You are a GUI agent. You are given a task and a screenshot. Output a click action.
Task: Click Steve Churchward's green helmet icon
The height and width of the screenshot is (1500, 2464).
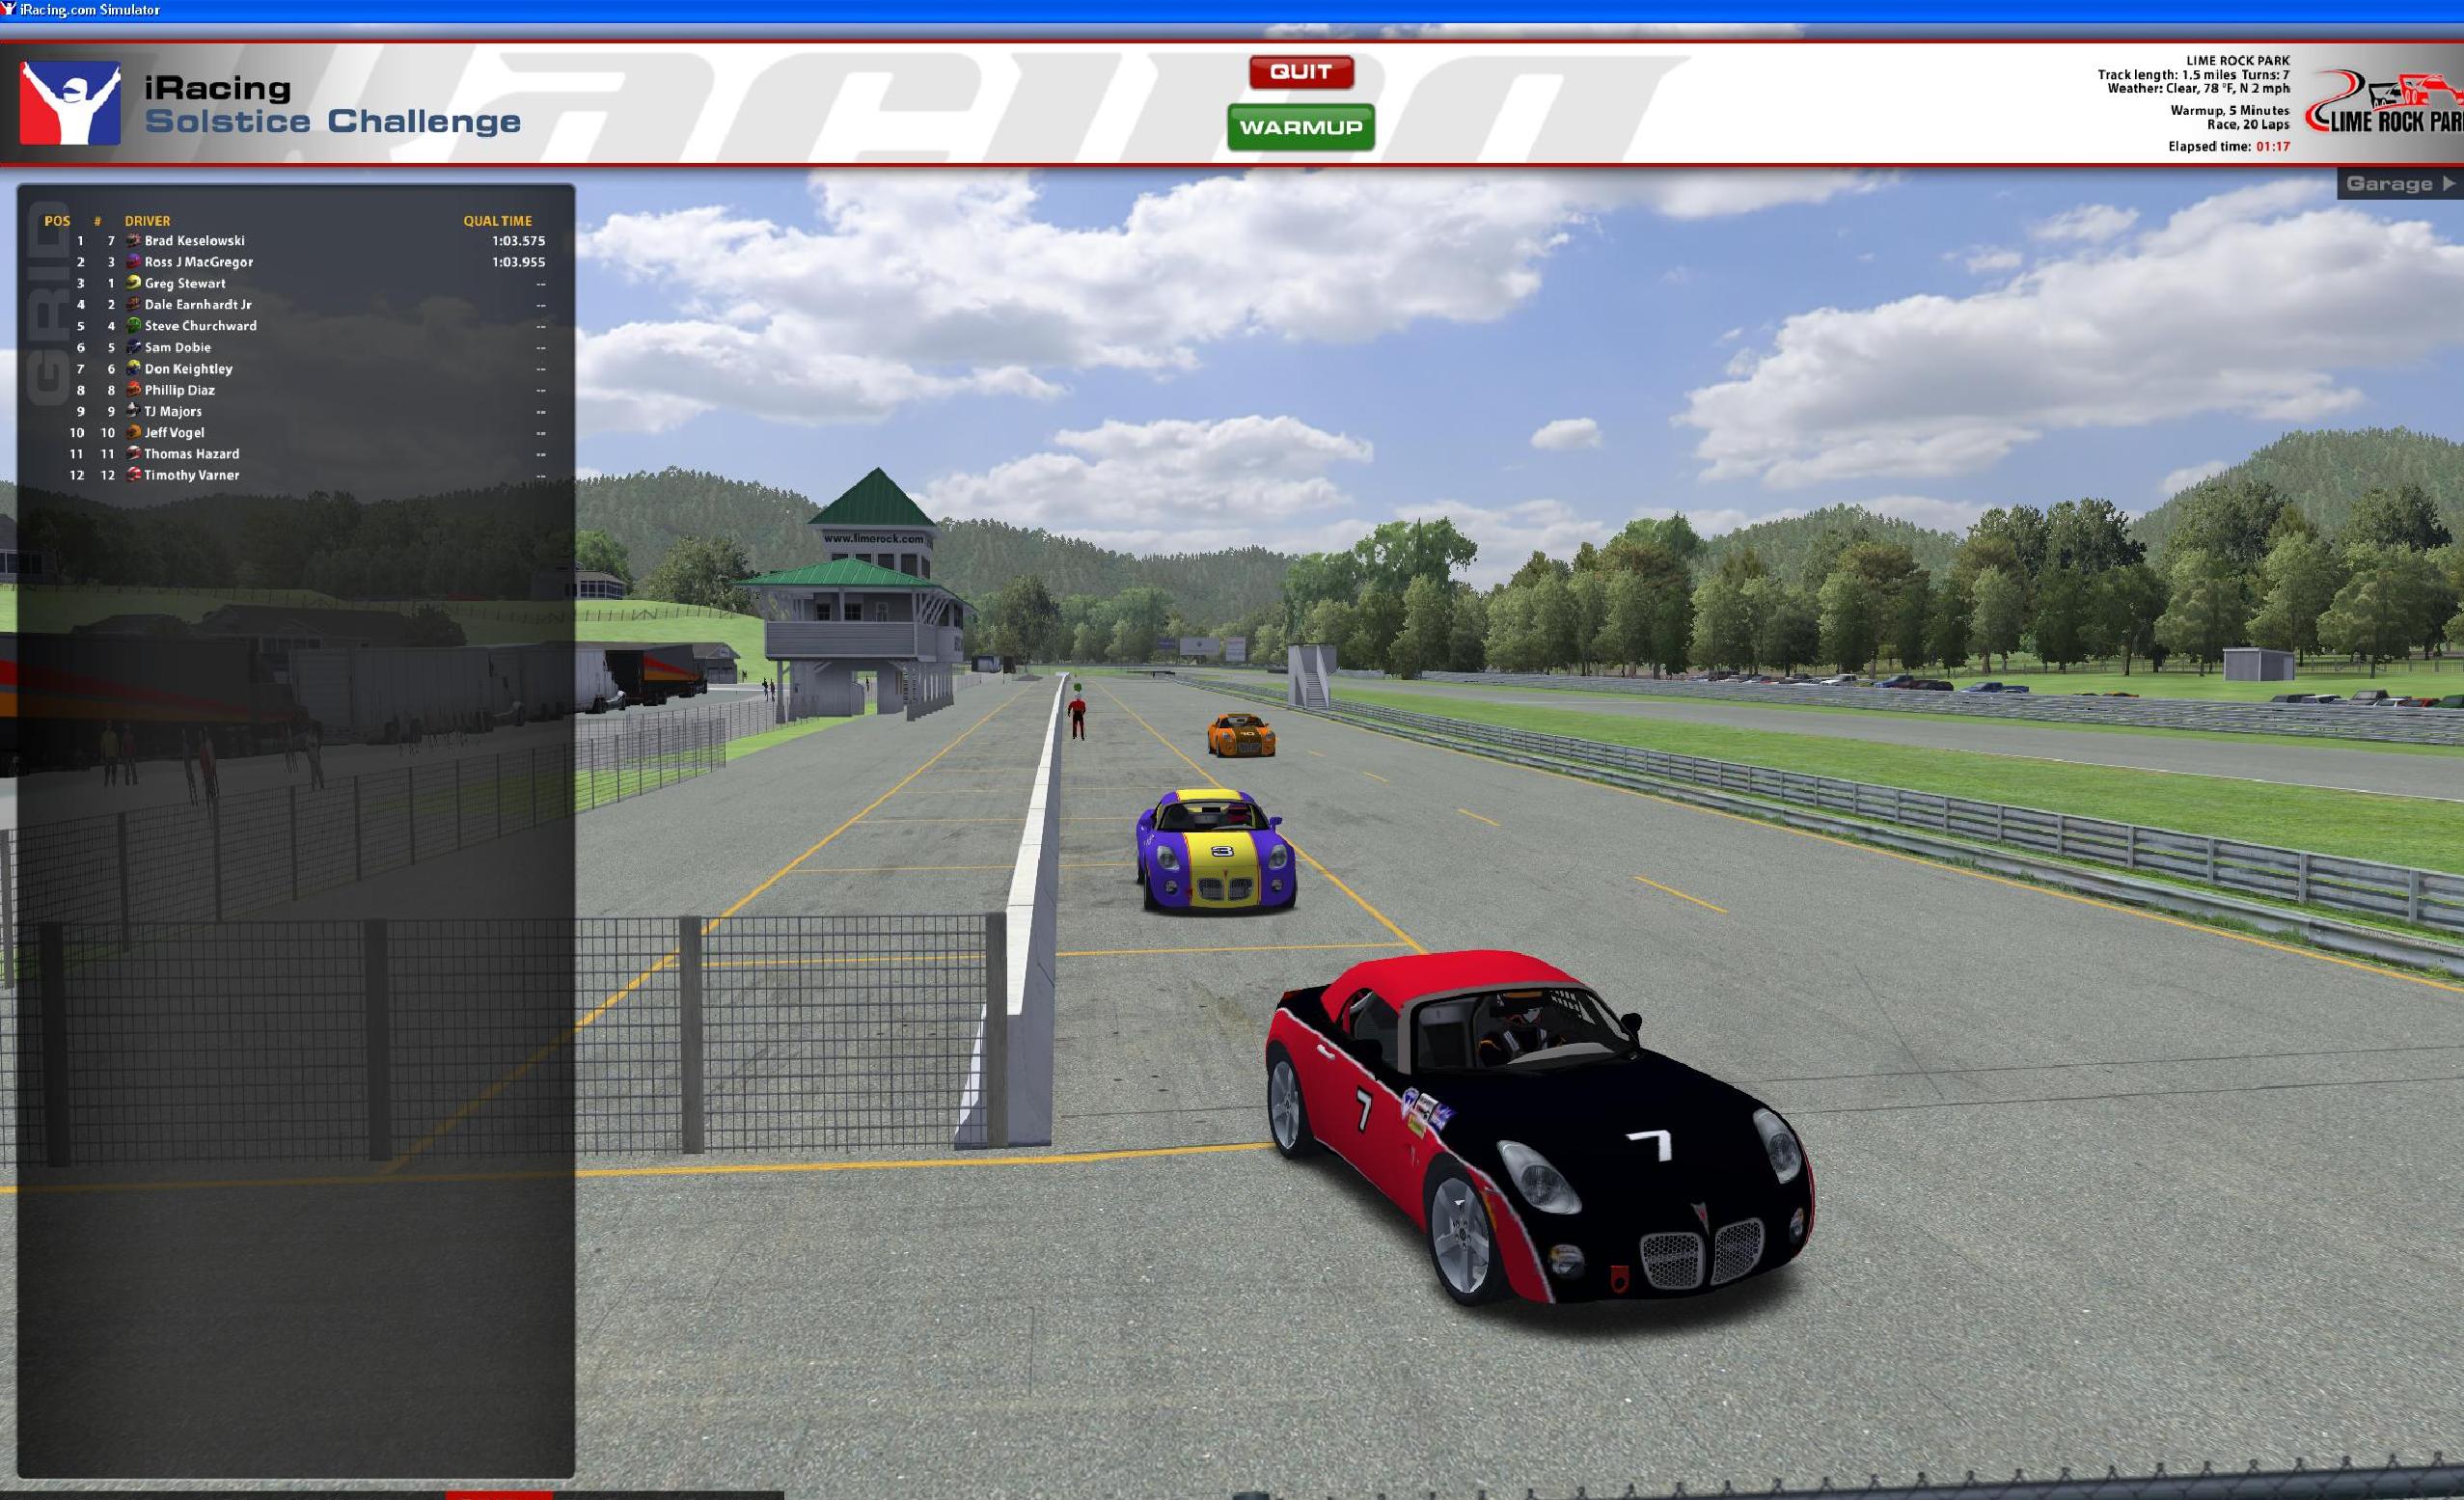tap(133, 326)
